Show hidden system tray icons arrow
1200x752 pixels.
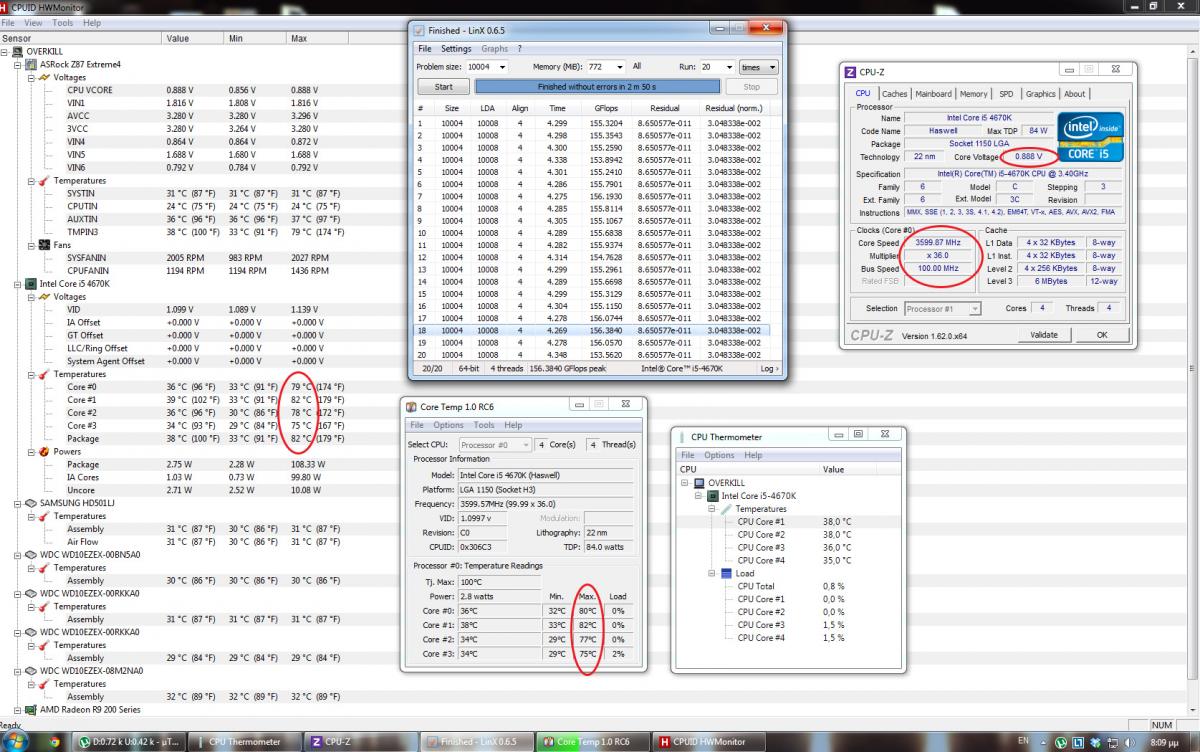coord(1045,742)
